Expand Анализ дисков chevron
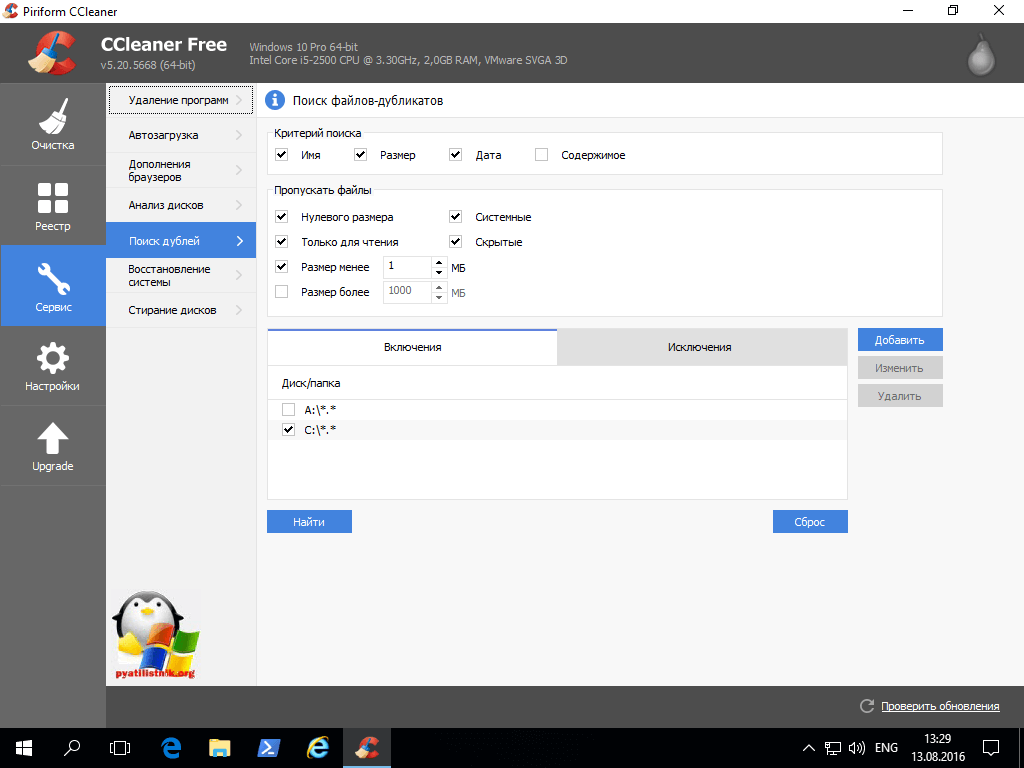Image resolution: width=1024 pixels, height=768 pixels. pyautogui.click(x=239, y=205)
